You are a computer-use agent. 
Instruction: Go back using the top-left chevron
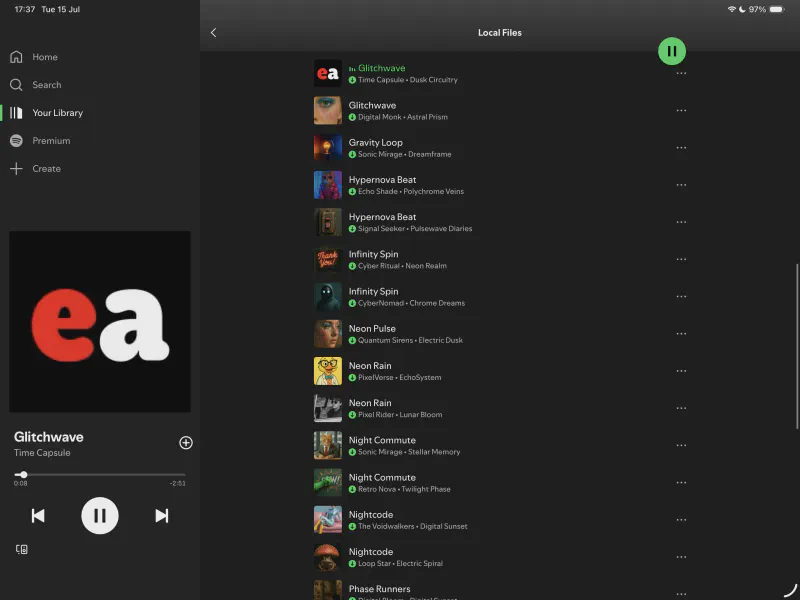click(213, 33)
